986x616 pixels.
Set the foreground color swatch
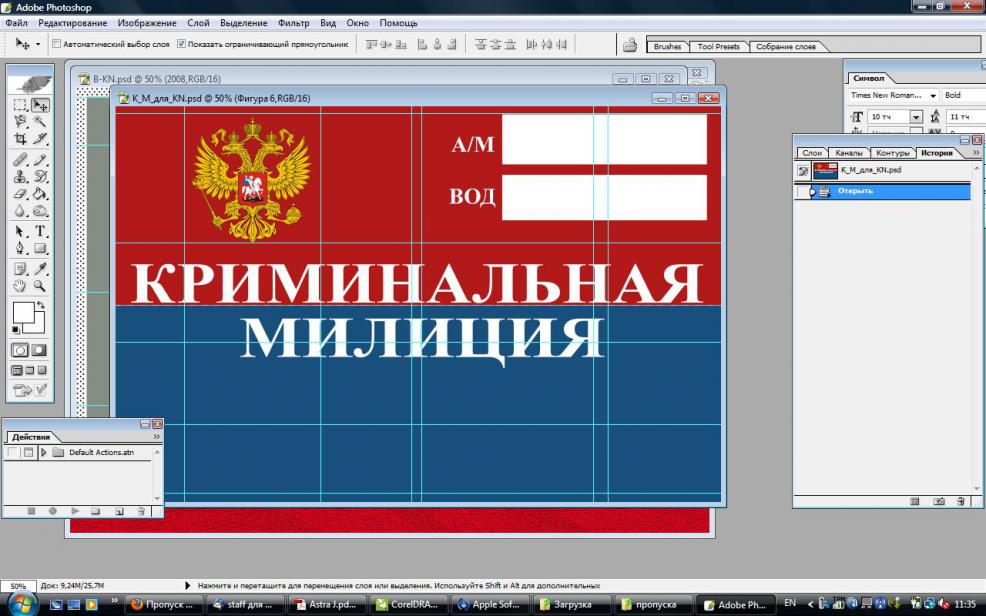pos(24,313)
